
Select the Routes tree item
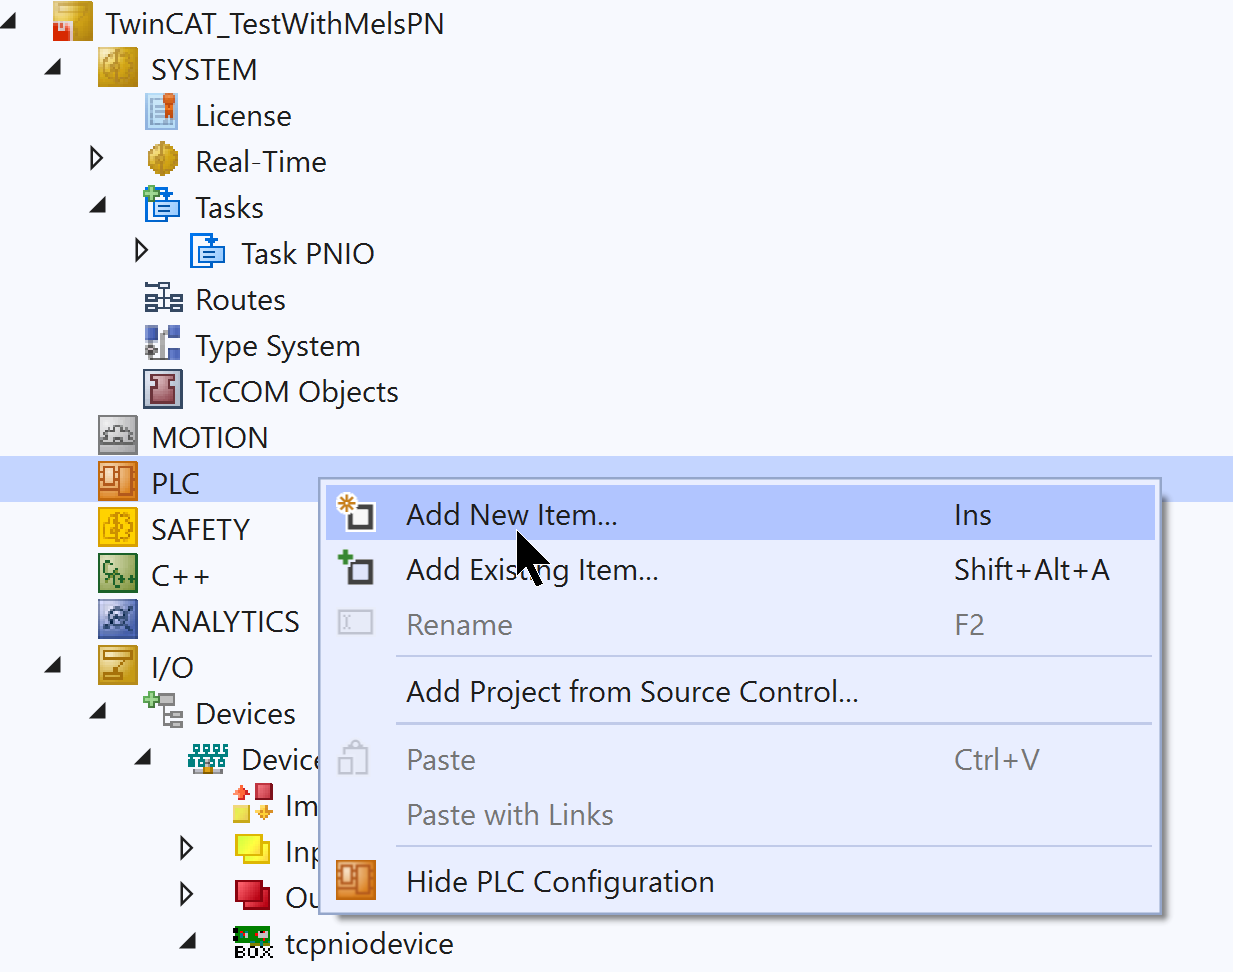click(240, 299)
